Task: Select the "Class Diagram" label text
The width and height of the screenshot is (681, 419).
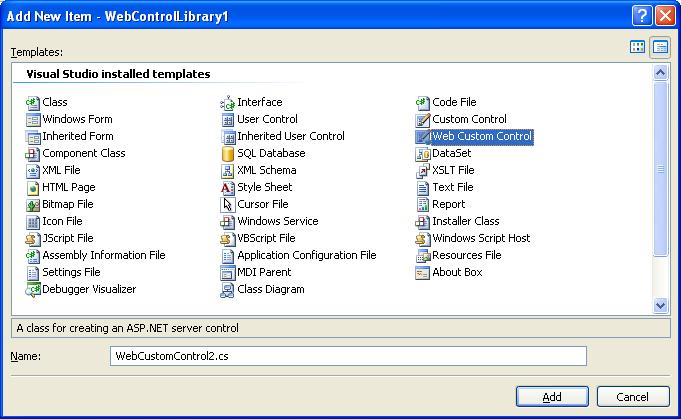Action: pos(271,289)
